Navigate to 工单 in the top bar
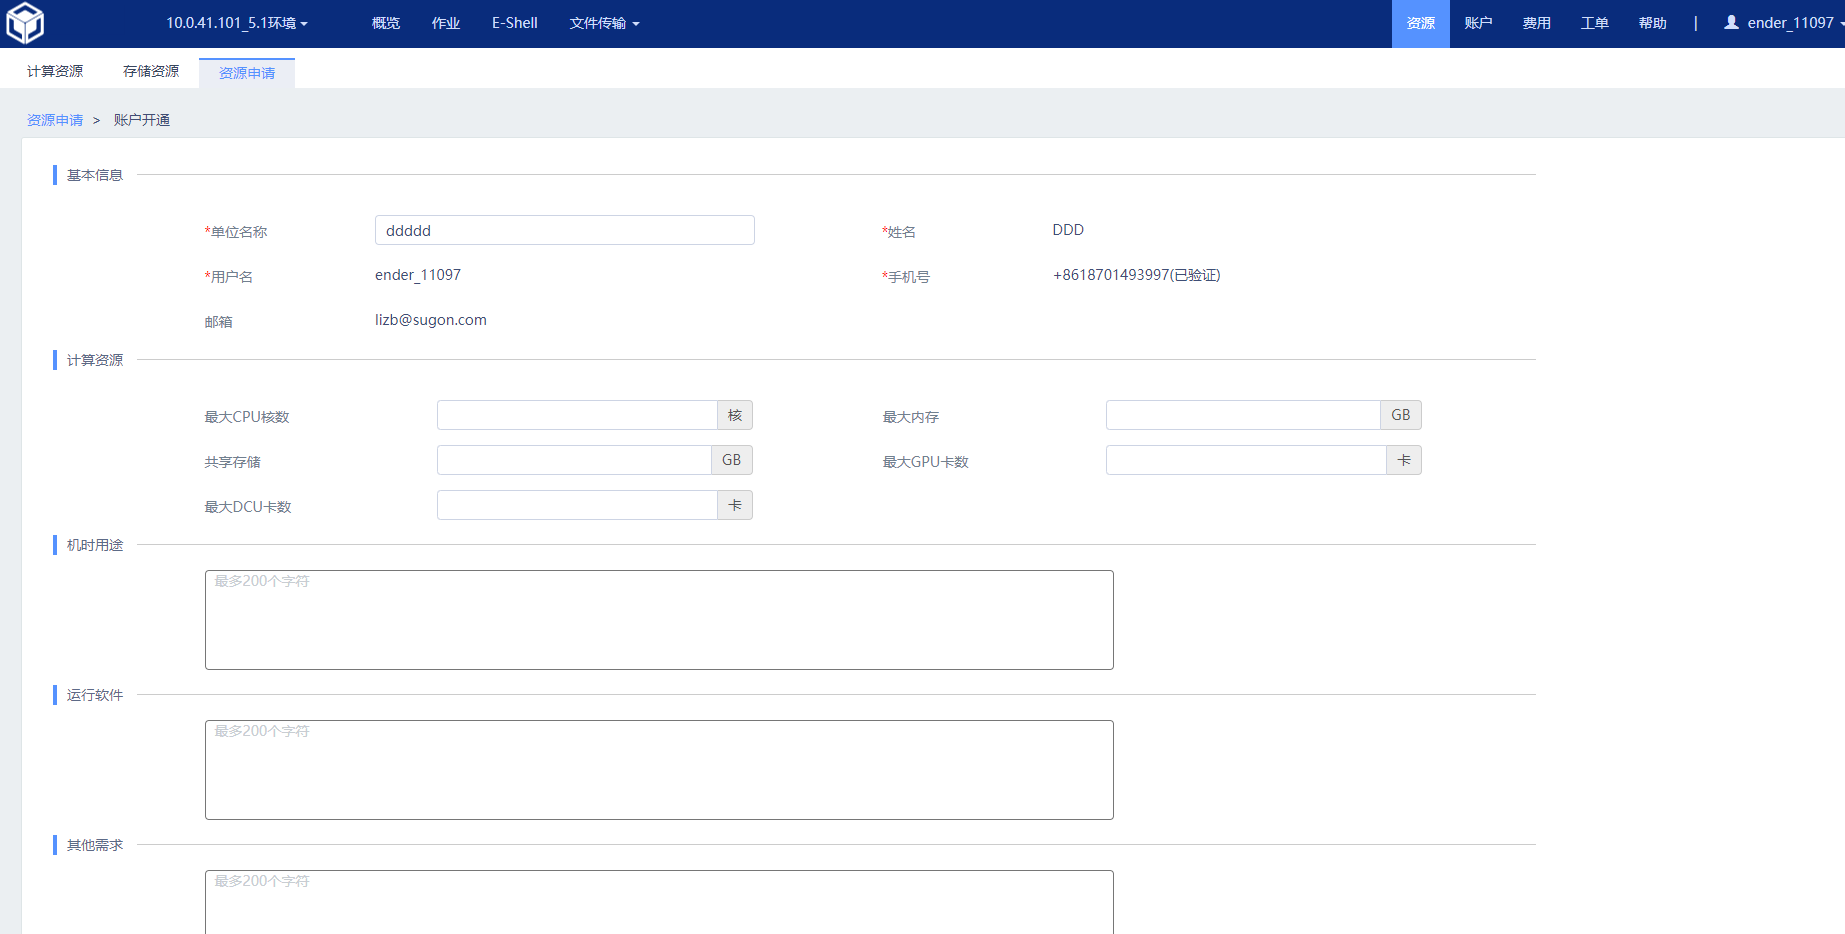Screen dimensions: 1845x934 [1594, 23]
